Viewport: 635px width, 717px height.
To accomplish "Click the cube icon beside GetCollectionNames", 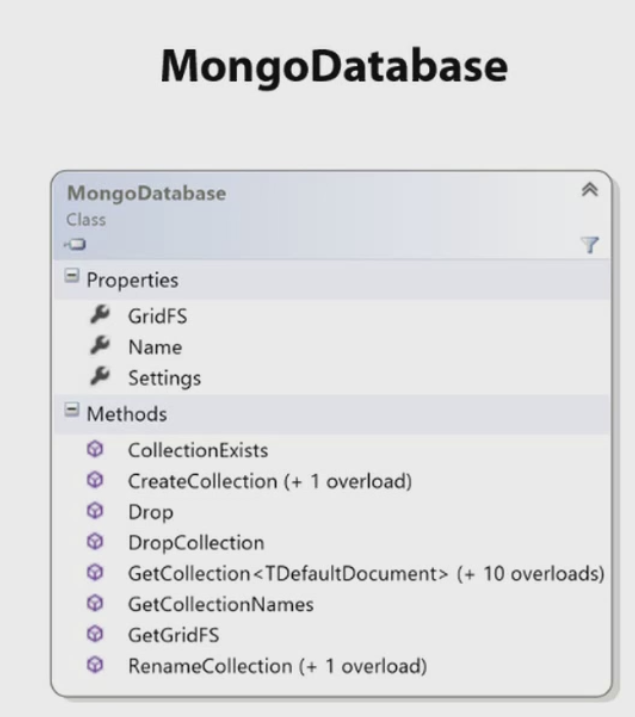I will click(x=95, y=603).
